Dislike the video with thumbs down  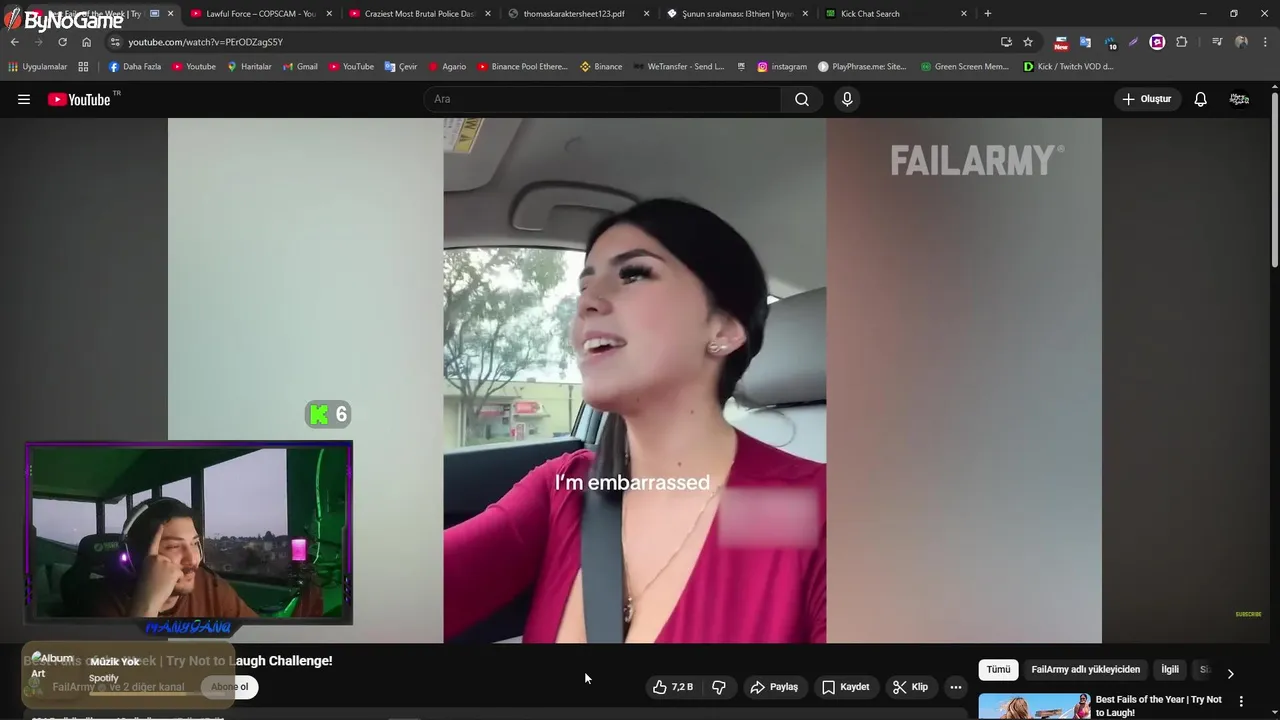pyautogui.click(x=719, y=687)
